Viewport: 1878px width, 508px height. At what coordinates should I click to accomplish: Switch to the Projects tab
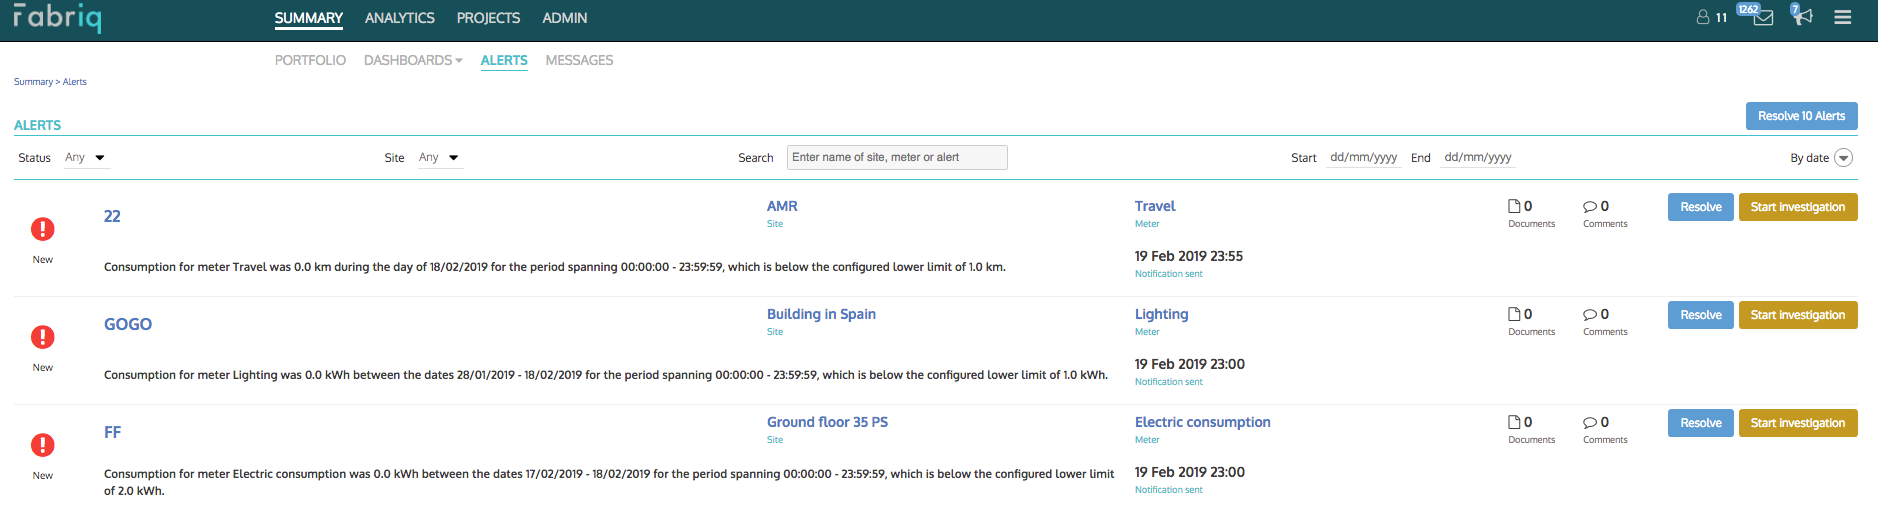point(488,18)
